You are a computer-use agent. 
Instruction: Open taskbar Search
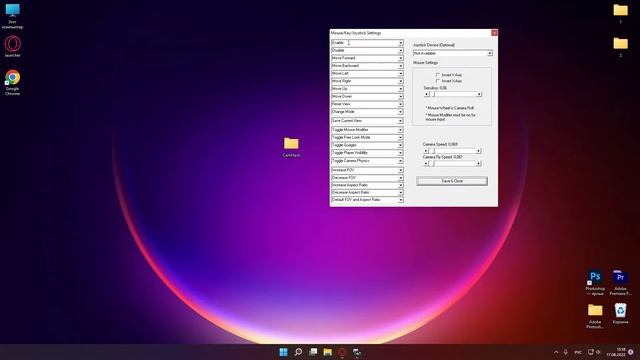coord(298,352)
